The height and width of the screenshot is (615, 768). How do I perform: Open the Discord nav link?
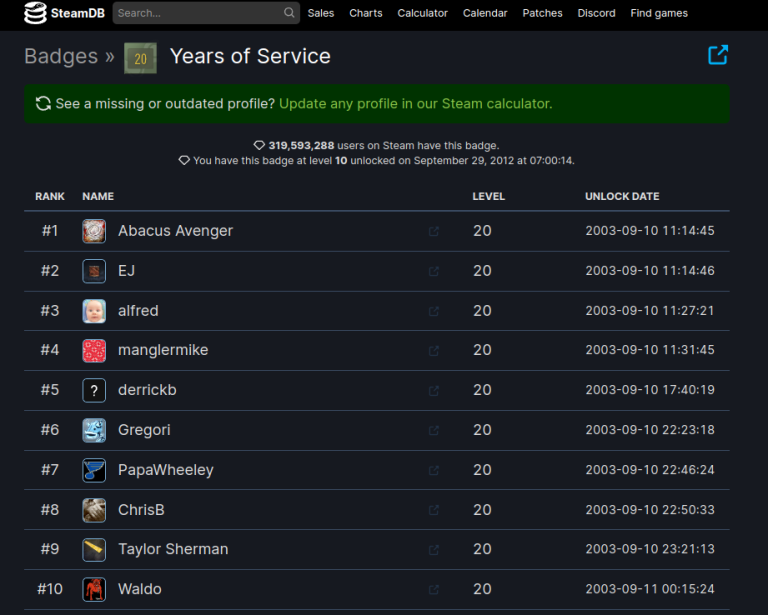(596, 13)
